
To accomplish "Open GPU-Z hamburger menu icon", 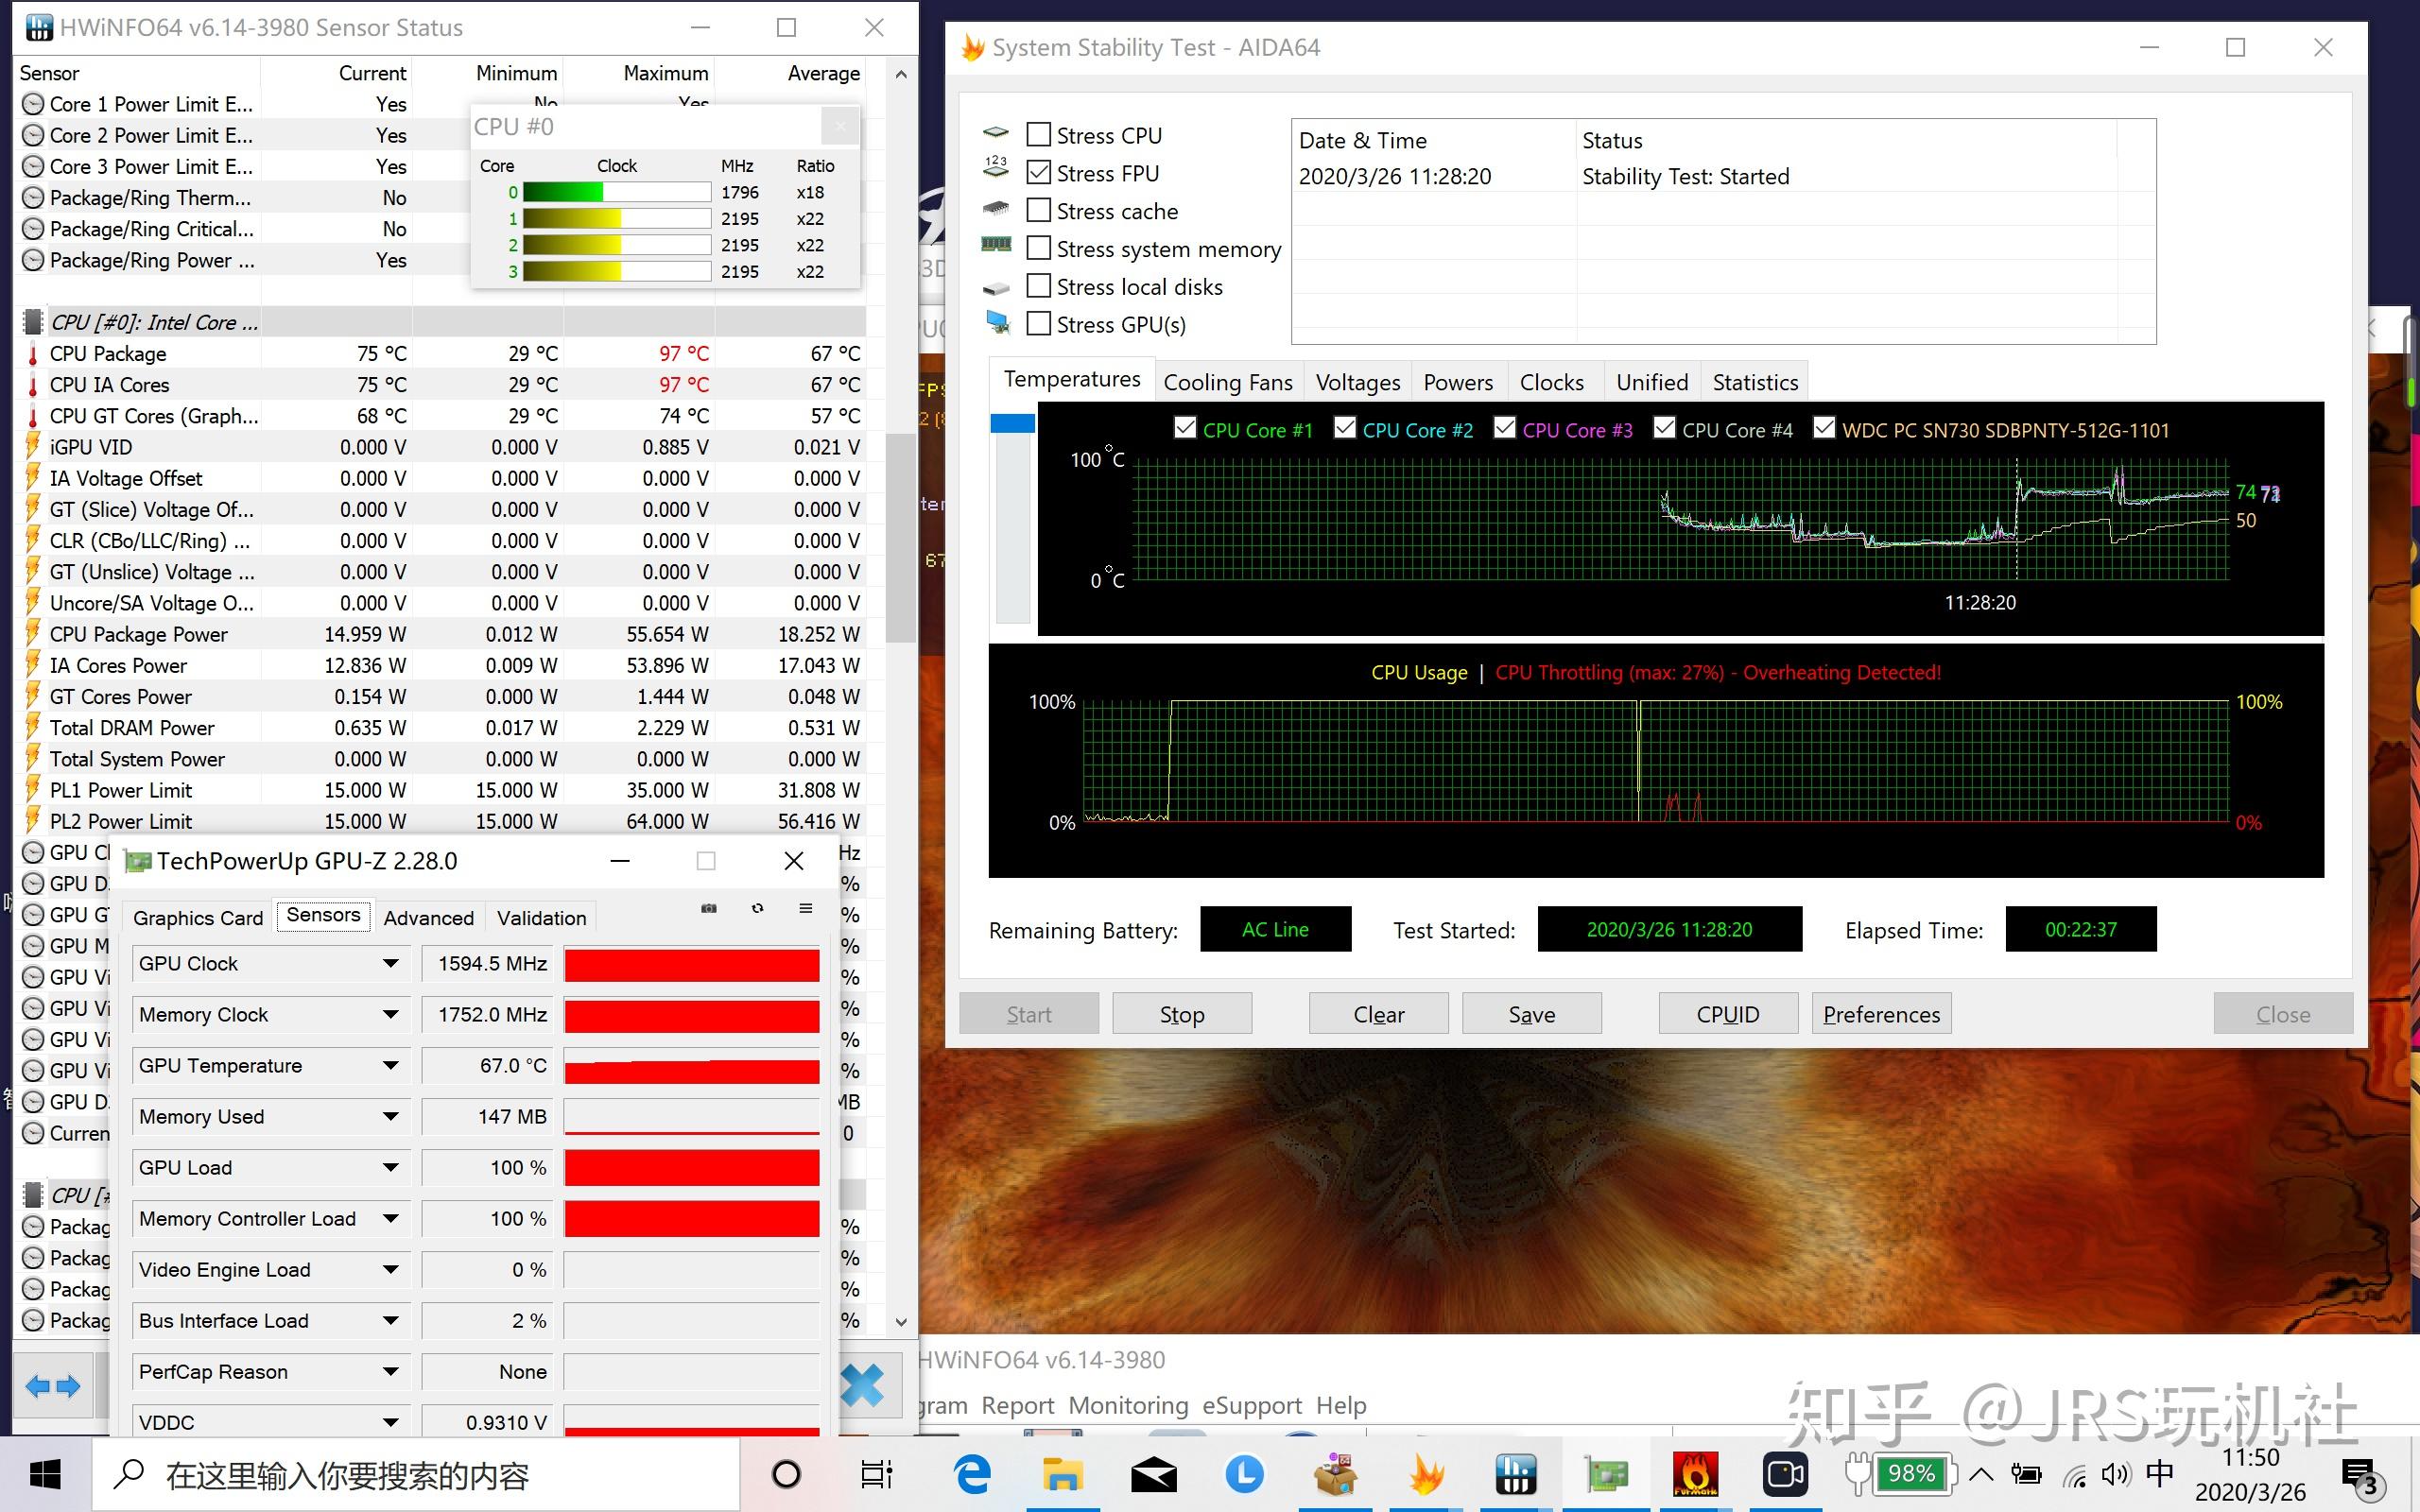I will [x=805, y=908].
